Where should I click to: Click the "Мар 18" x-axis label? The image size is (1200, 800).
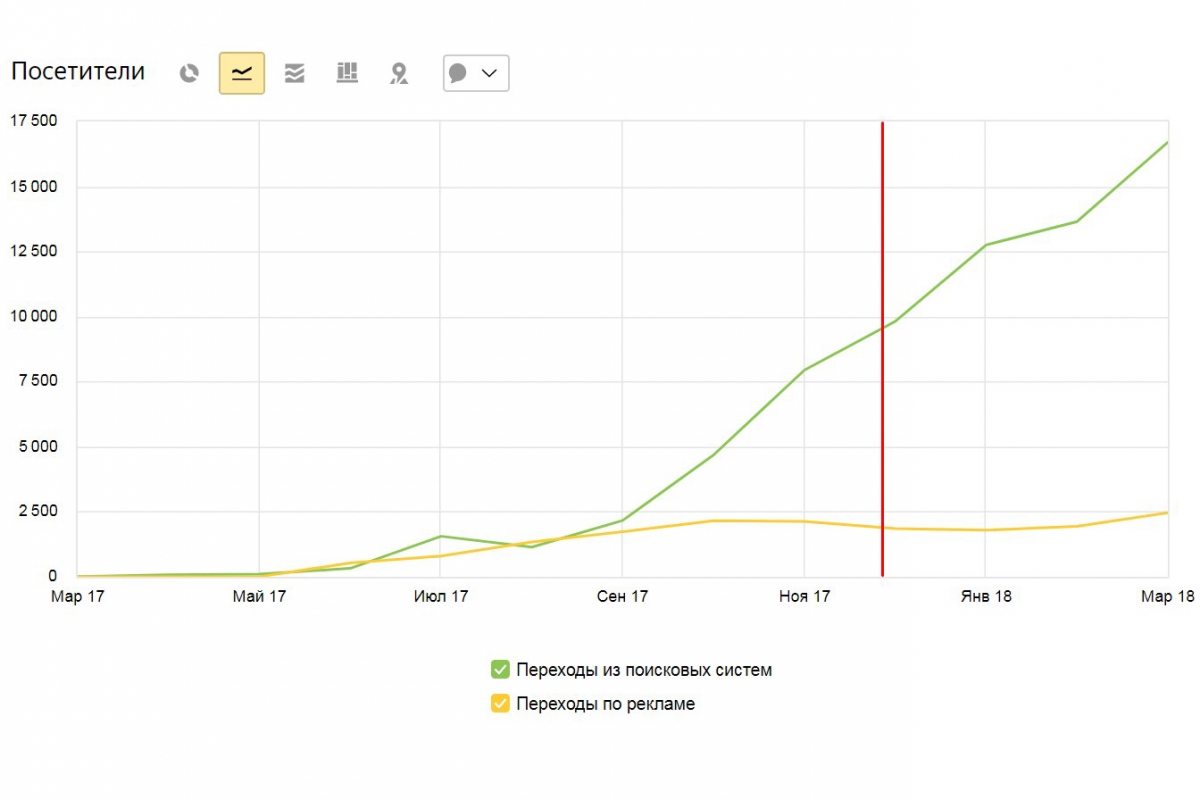[1168, 597]
